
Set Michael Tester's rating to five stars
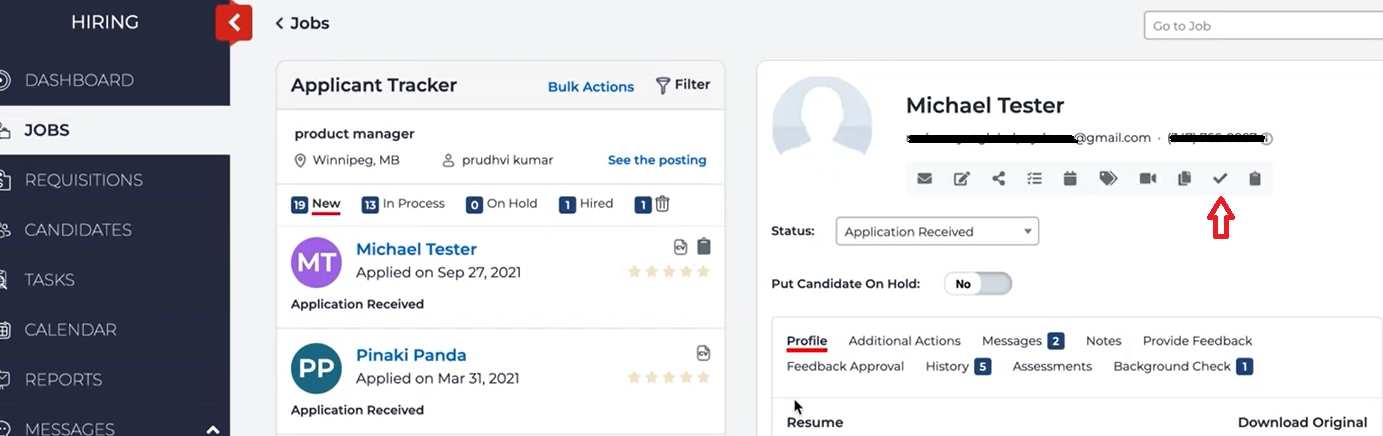tap(703, 271)
